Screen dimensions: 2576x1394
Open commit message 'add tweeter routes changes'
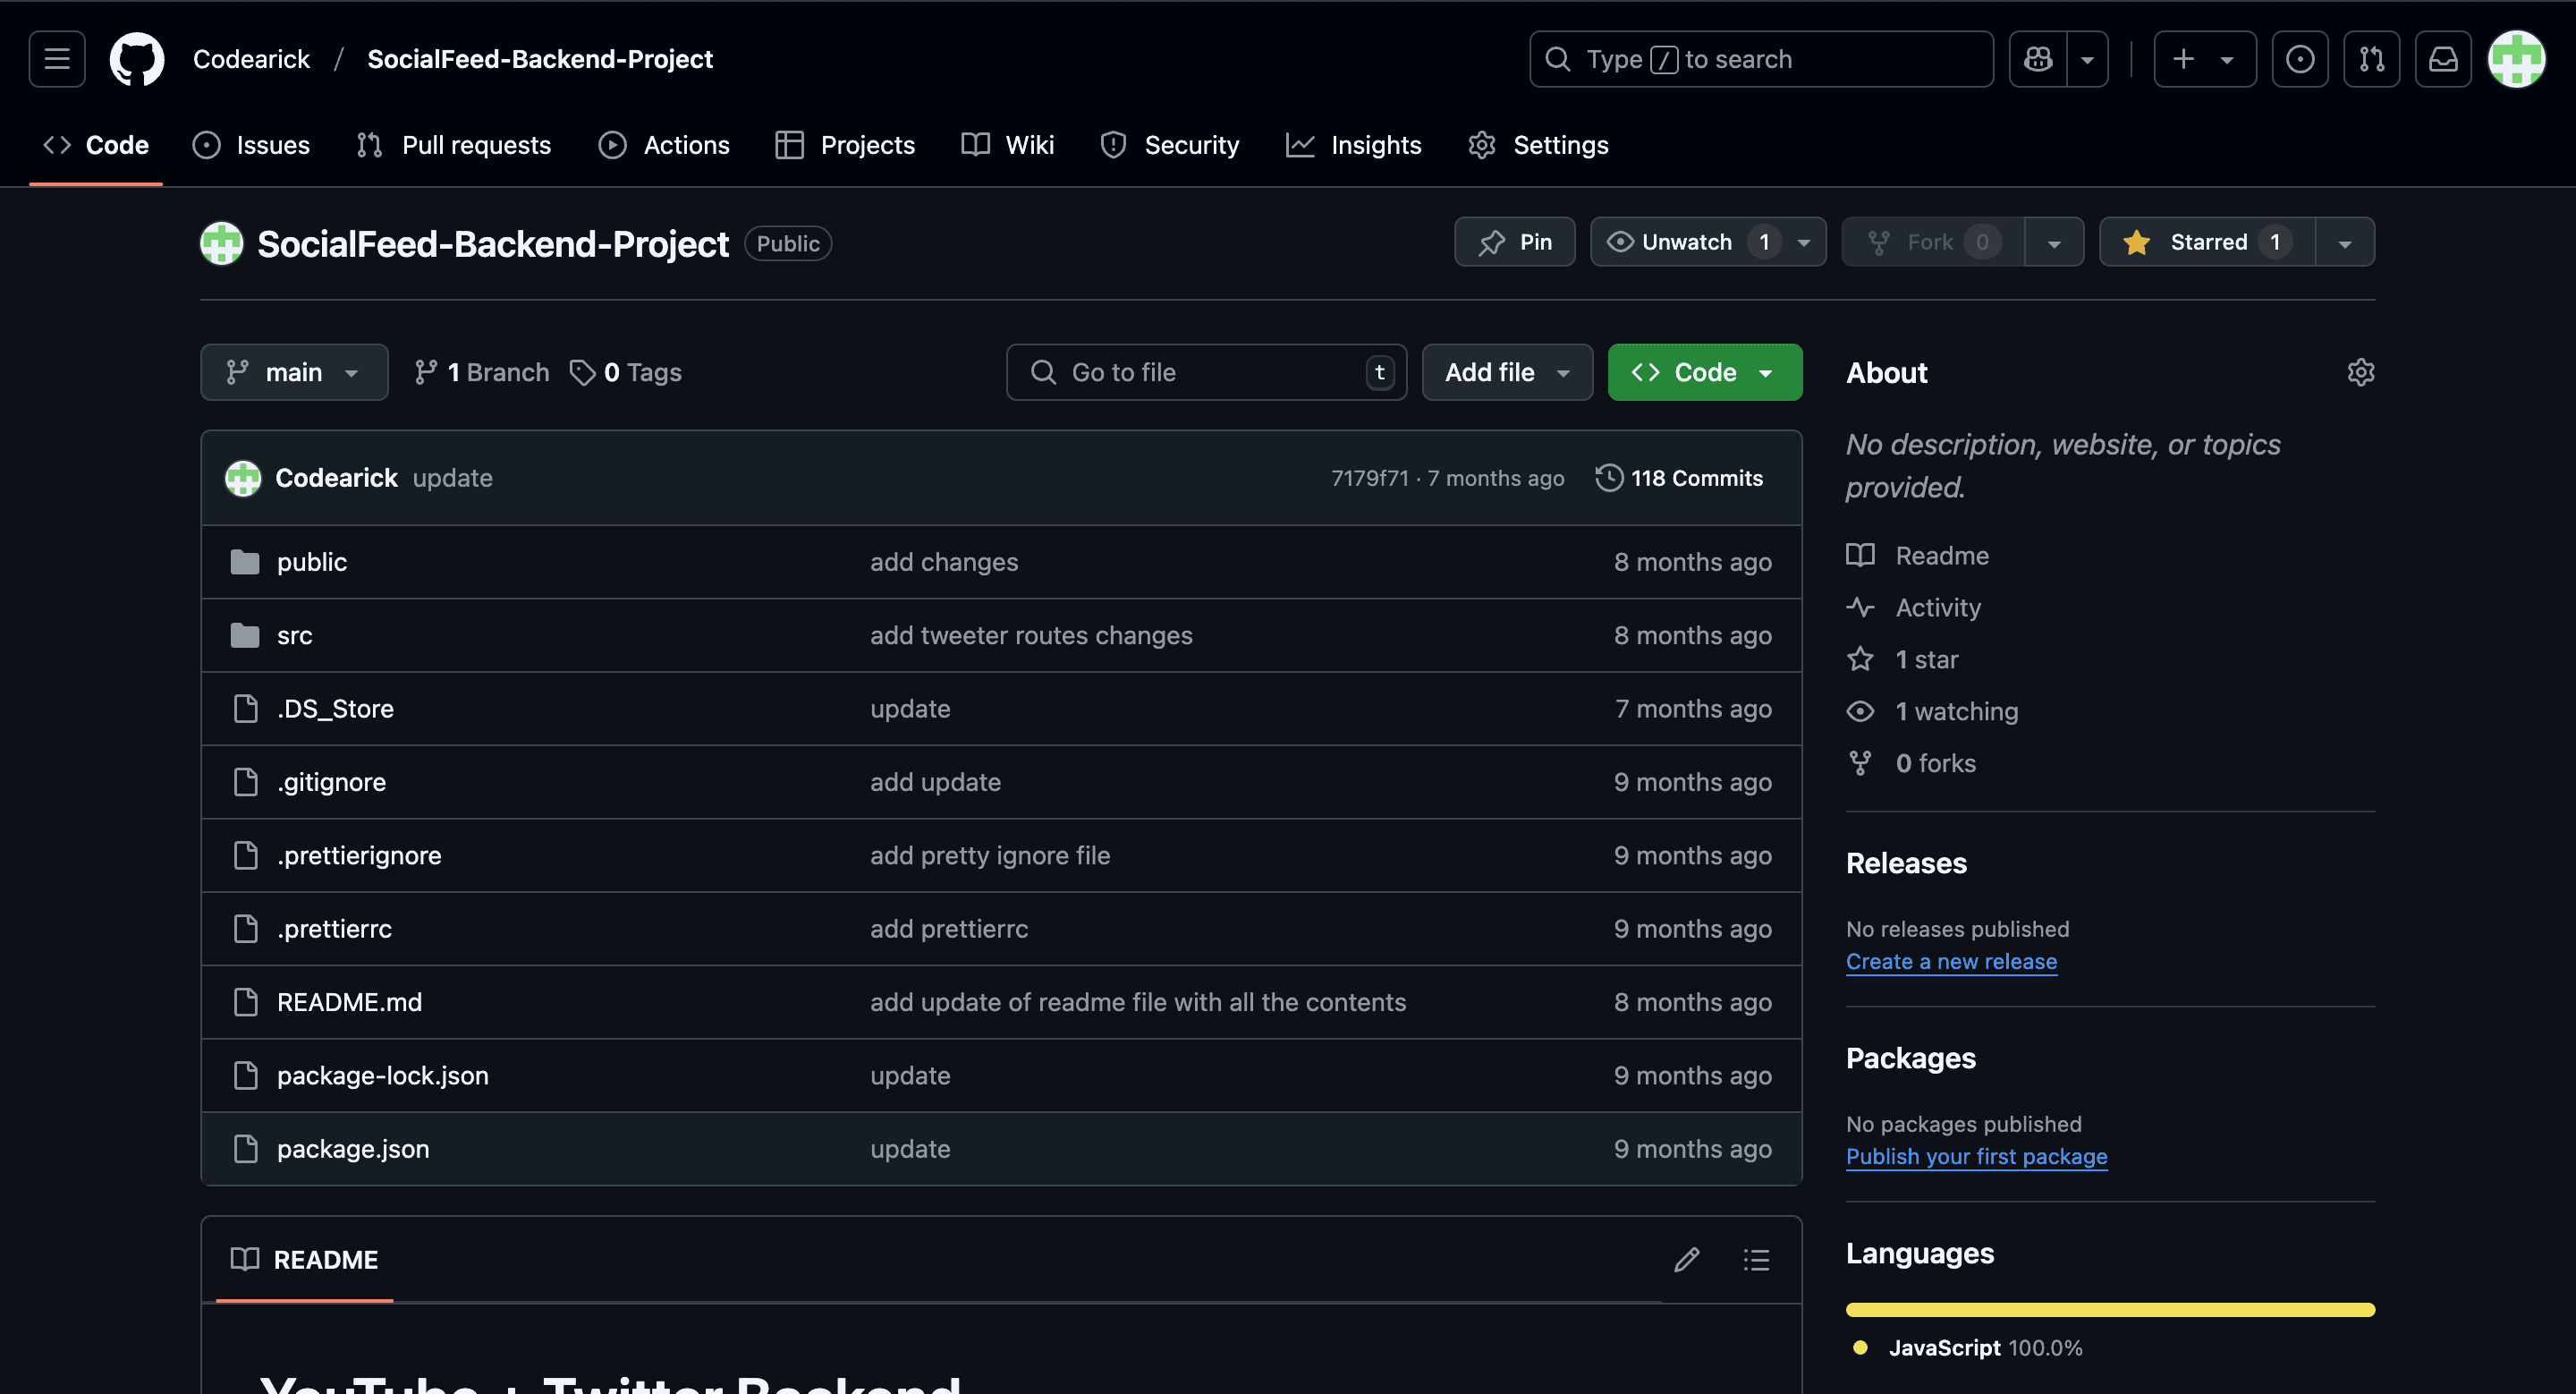(x=1031, y=635)
